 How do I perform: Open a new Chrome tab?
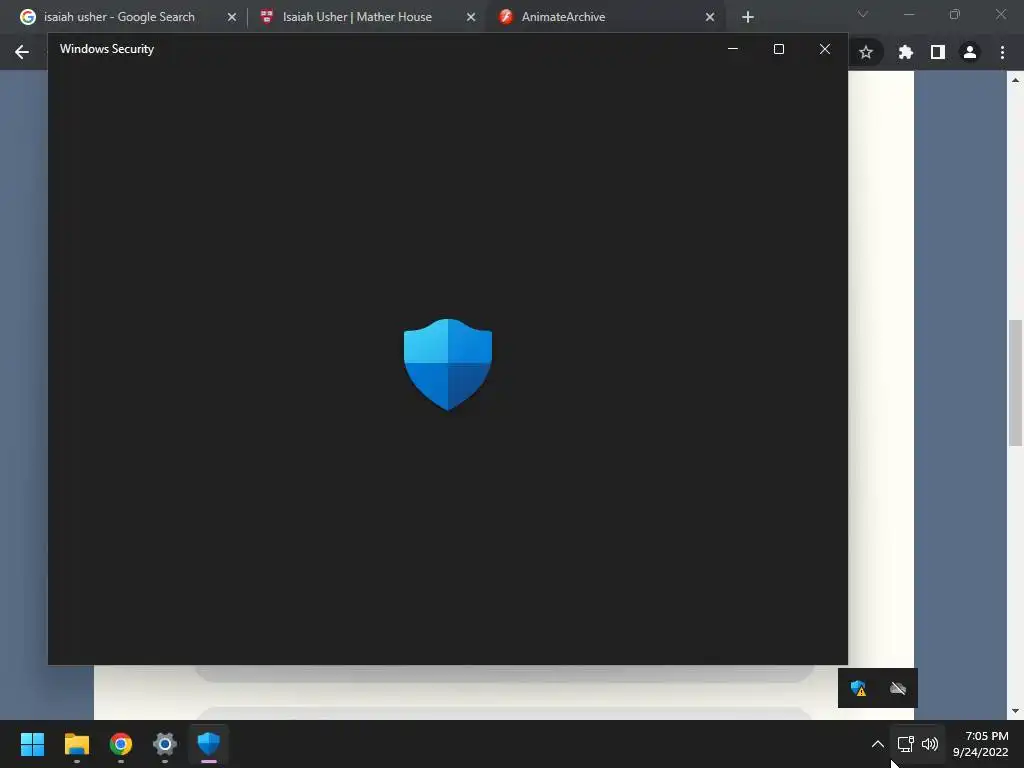[748, 17]
